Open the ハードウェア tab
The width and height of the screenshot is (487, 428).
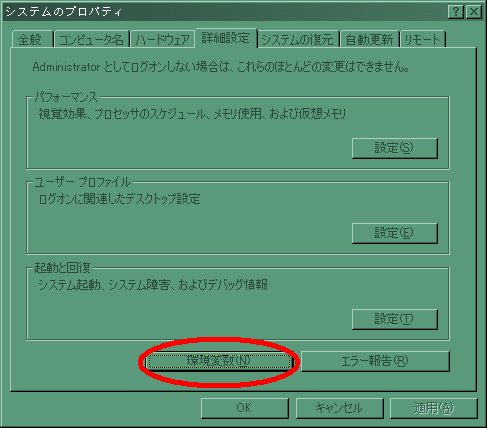162,40
